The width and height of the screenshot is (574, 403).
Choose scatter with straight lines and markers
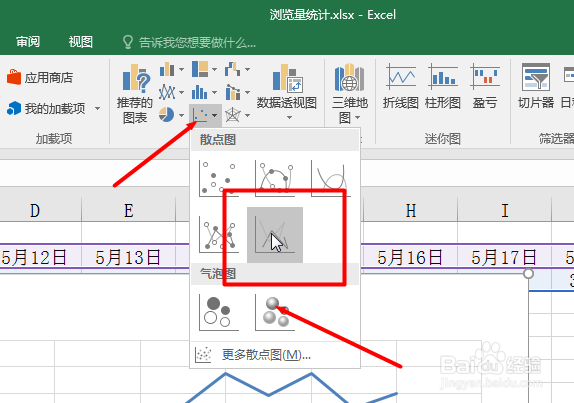click(x=219, y=235)
